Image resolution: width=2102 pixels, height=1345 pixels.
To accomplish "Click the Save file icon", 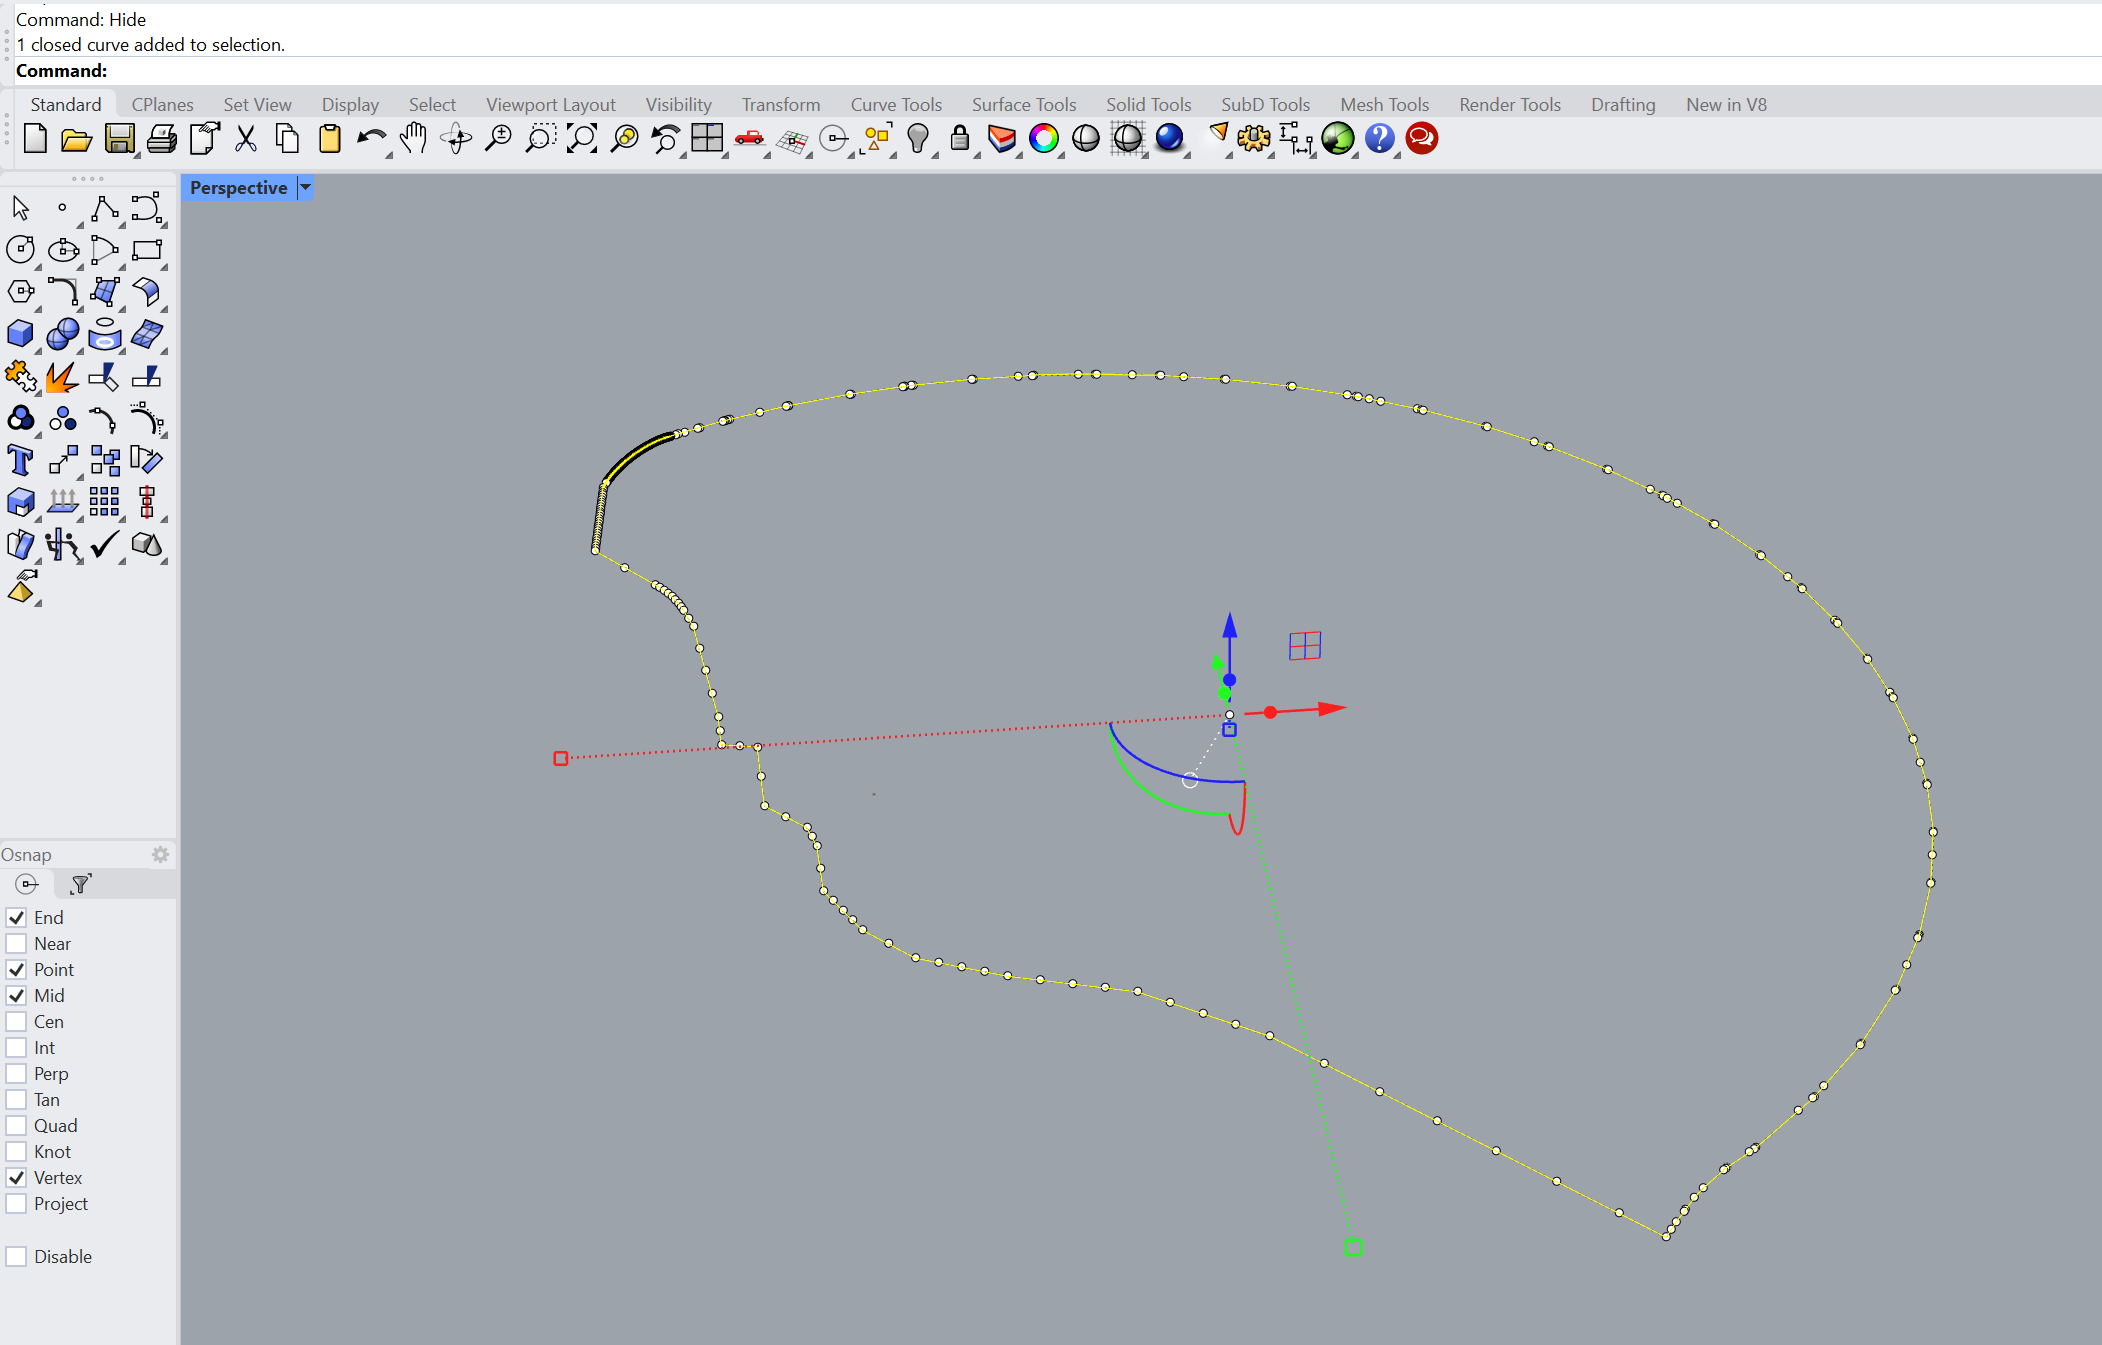I will point(119,139).
